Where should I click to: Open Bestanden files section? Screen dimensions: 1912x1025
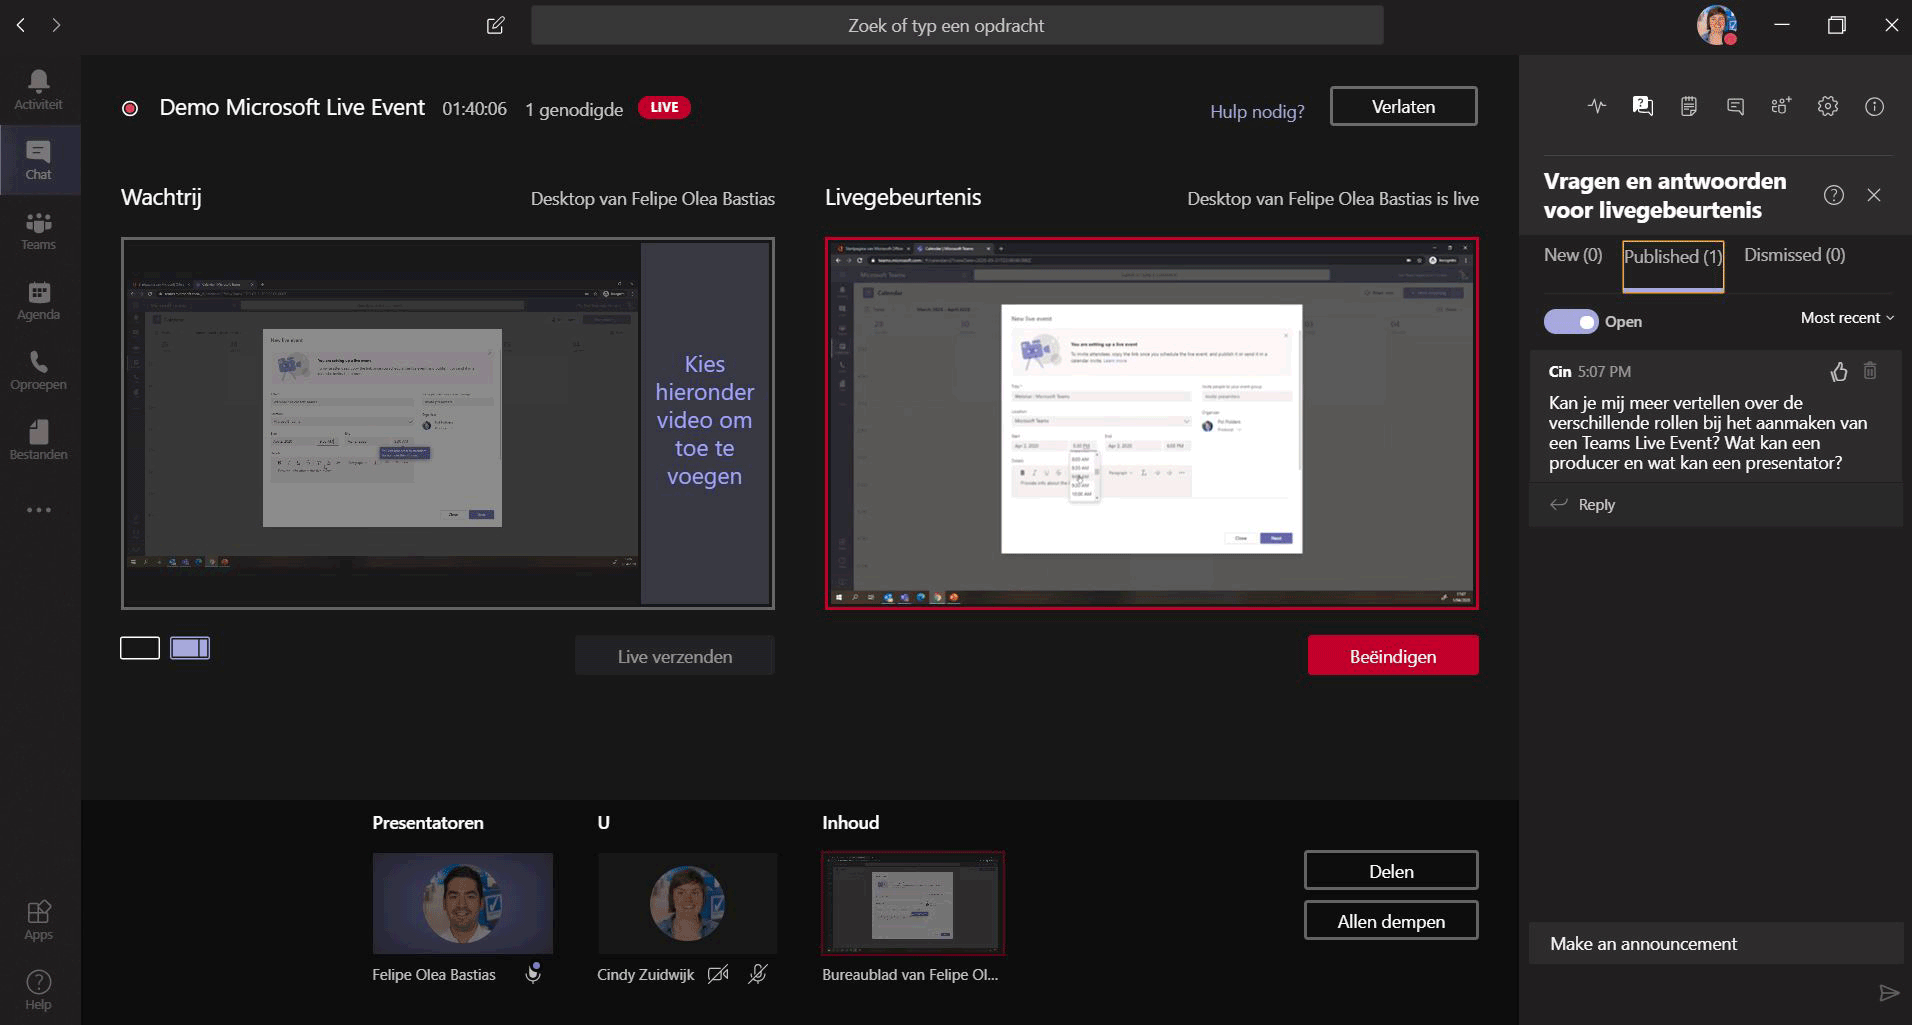[38, 440]
